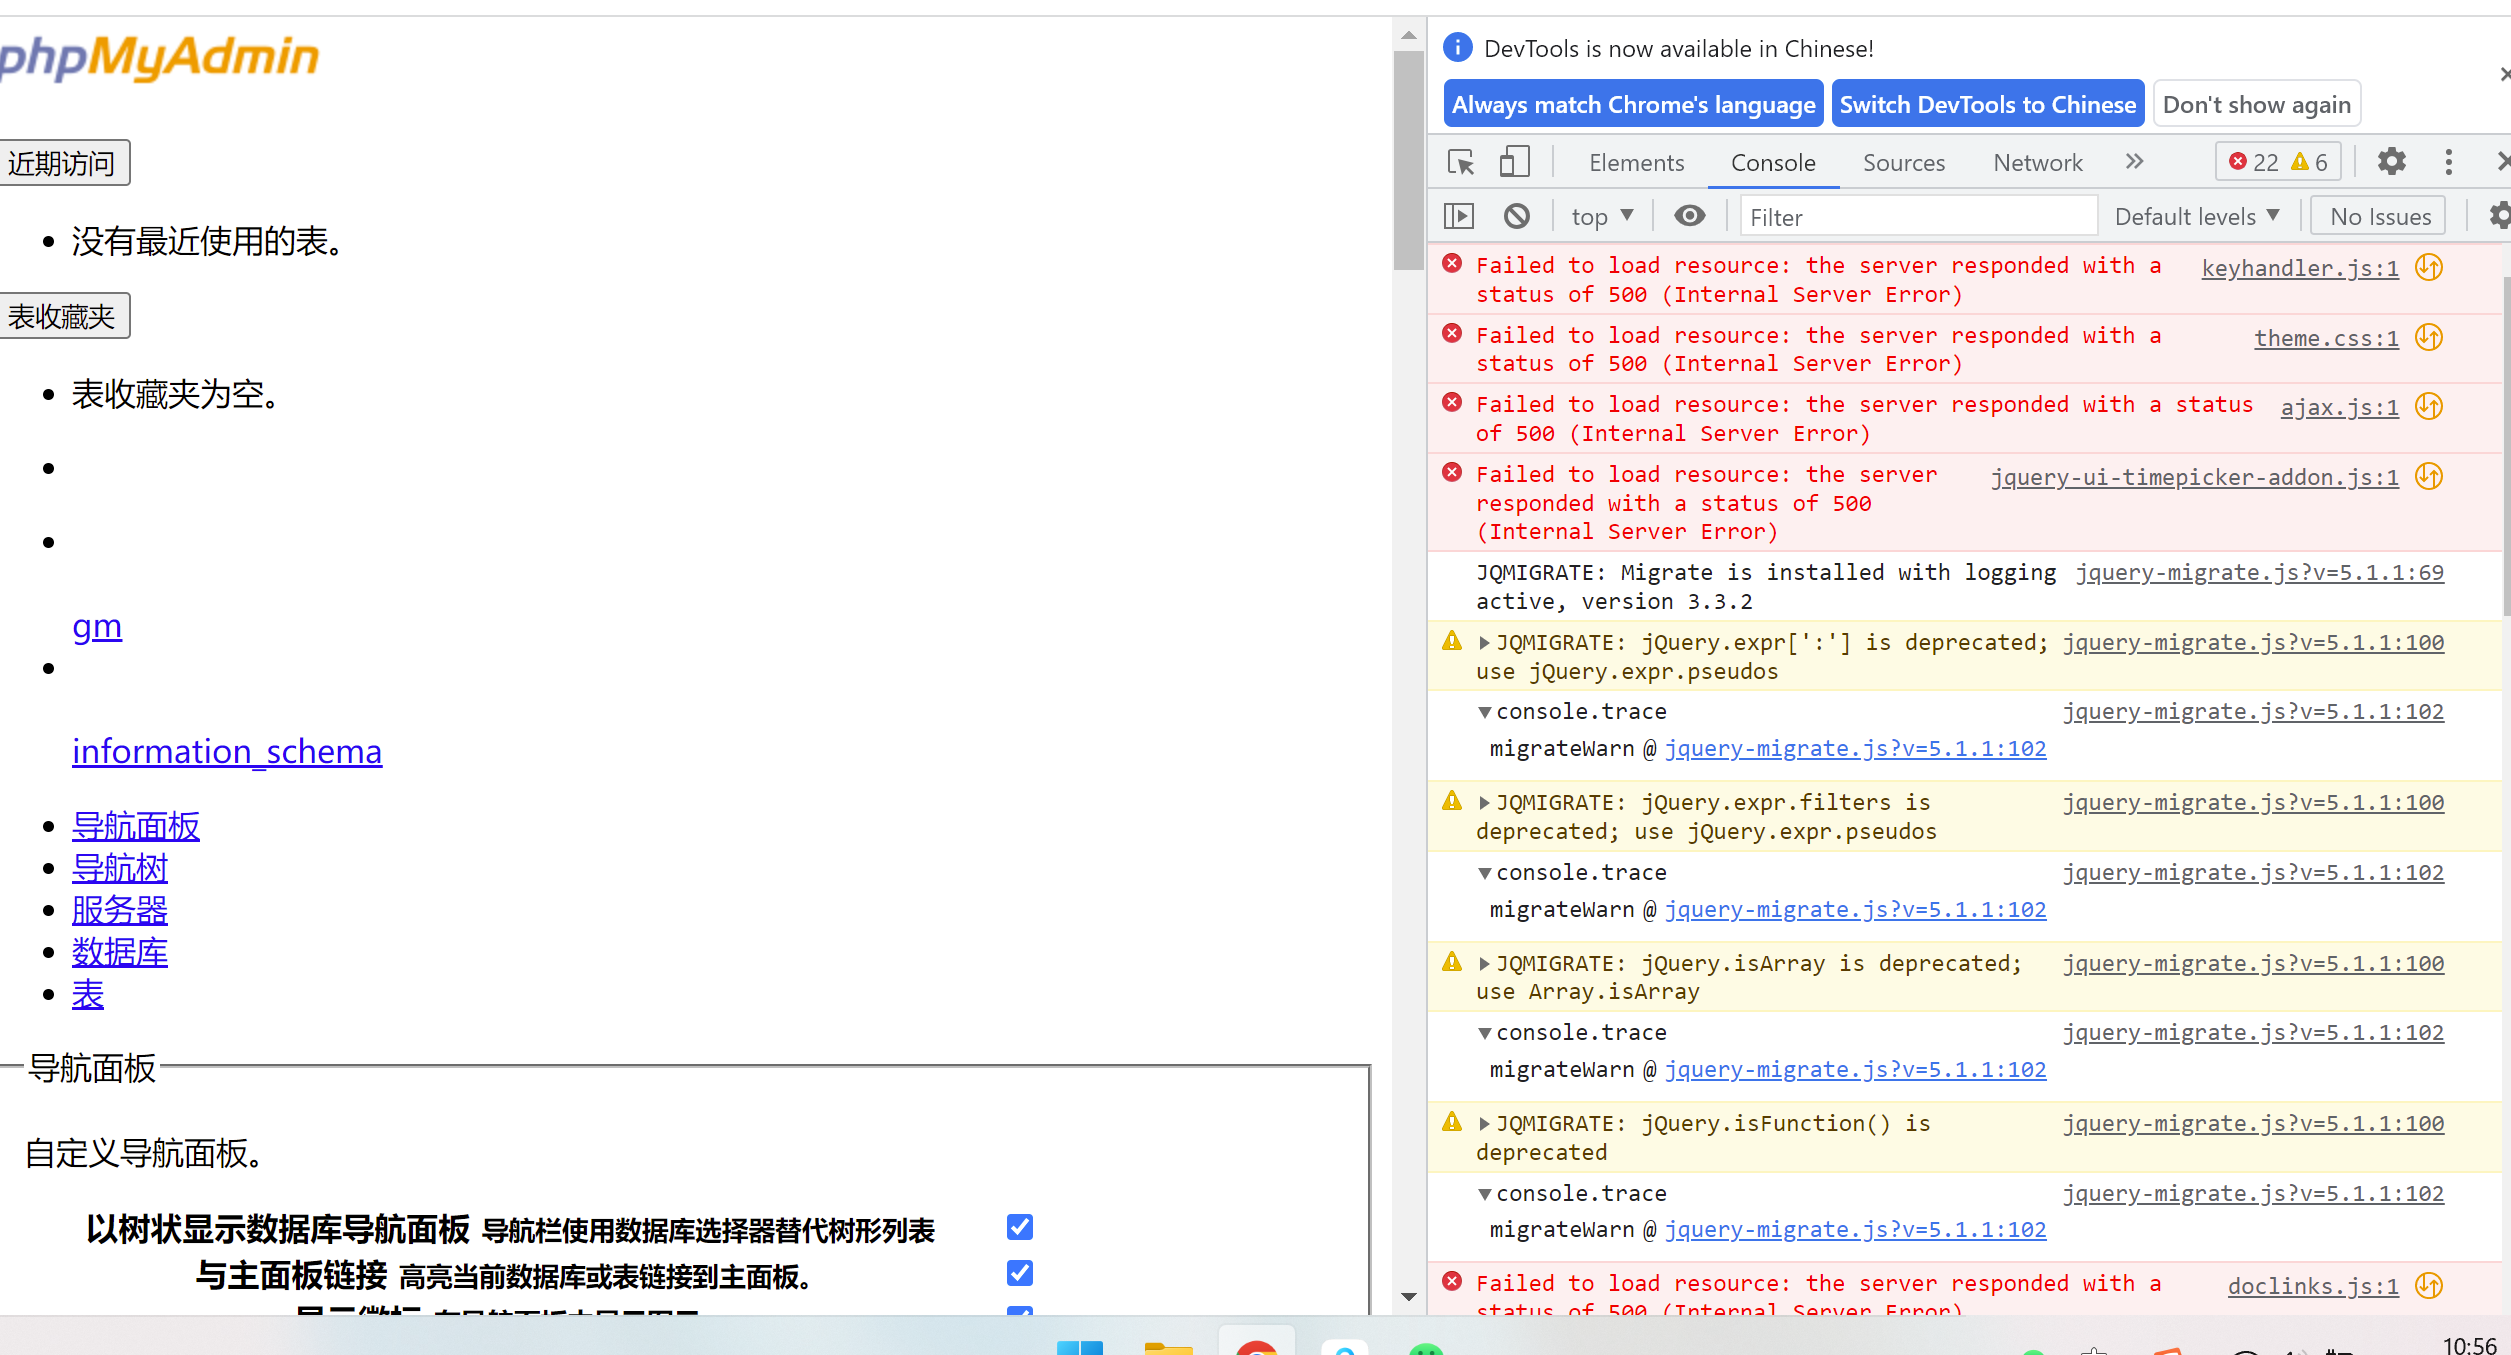The width and height of the screenshot is (2511, 1355).
Task: Collapse the console.trace under the jQuery.expr[':'] warning
Action: pos(1485,712)
